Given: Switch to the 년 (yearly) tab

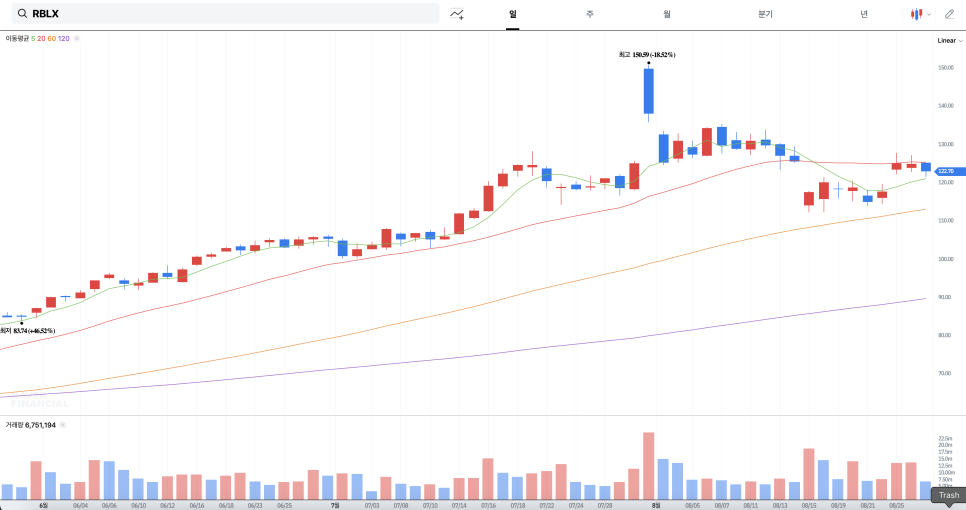Looking at the screenshot, I should (x=864, y=14).
